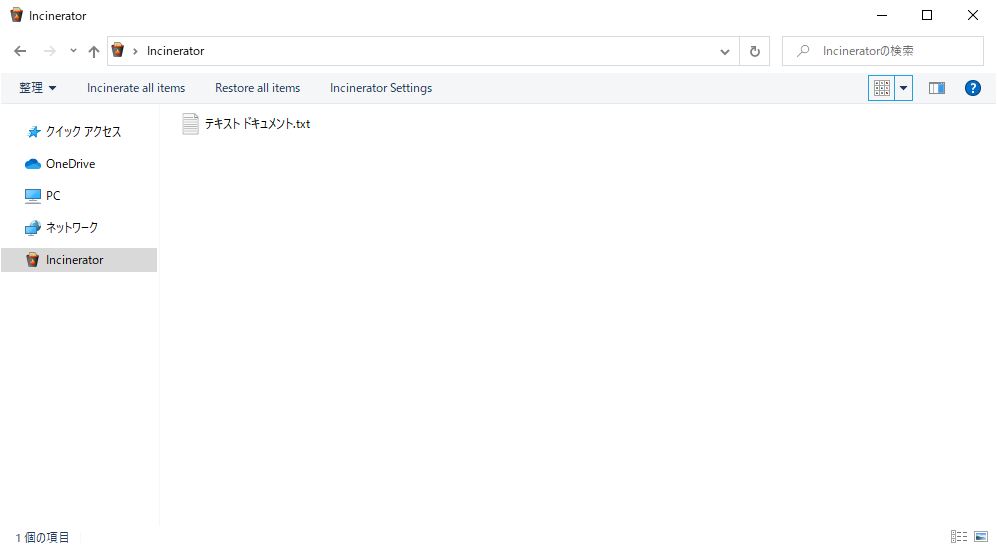997x550 pixels.
Task: Select OneDrive in navigation pane
Action: point(71,164)
